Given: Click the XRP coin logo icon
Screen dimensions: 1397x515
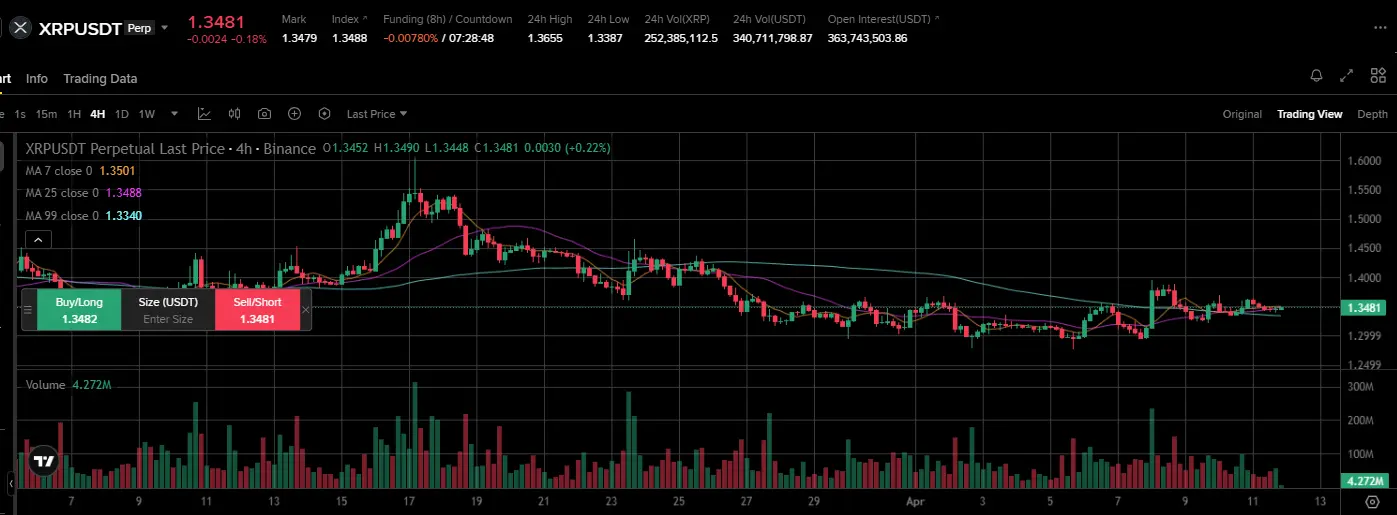Looking at the screenshot, I should (x=20, y=28).
